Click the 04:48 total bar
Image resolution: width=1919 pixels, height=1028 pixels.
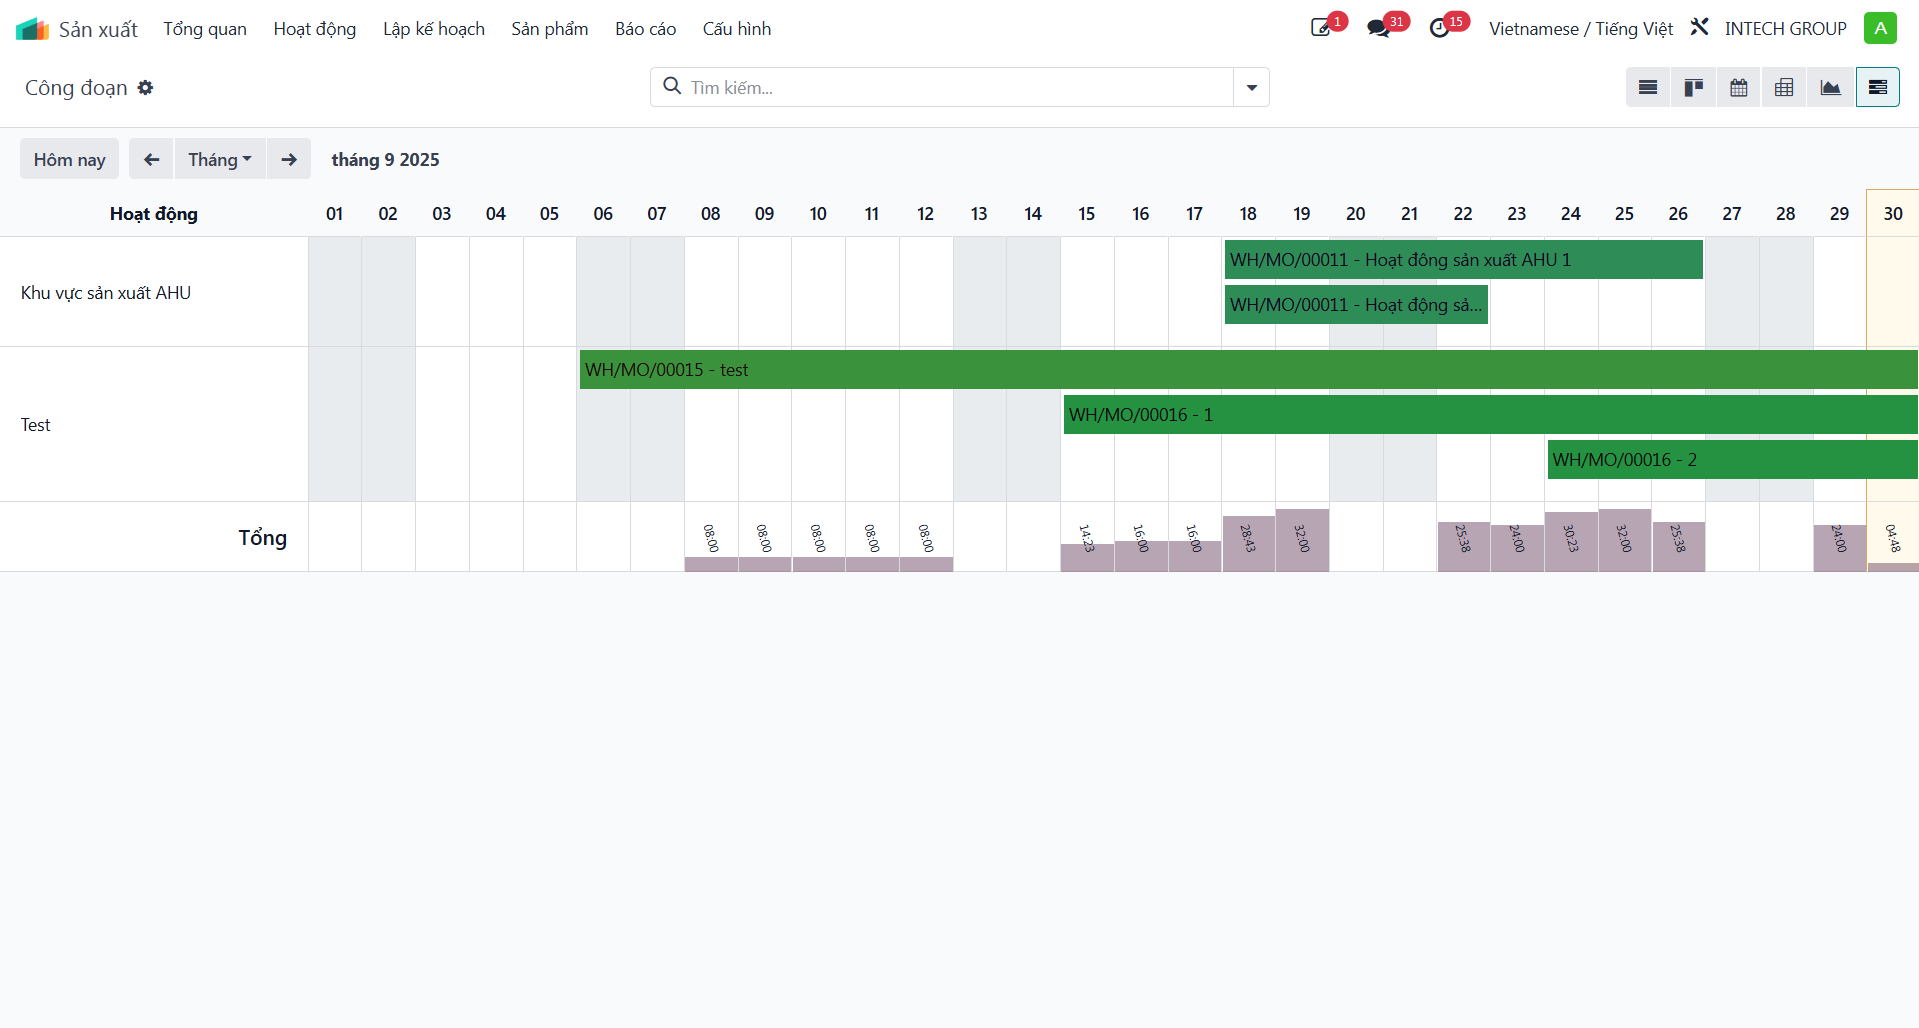(x=1893, y=566)
